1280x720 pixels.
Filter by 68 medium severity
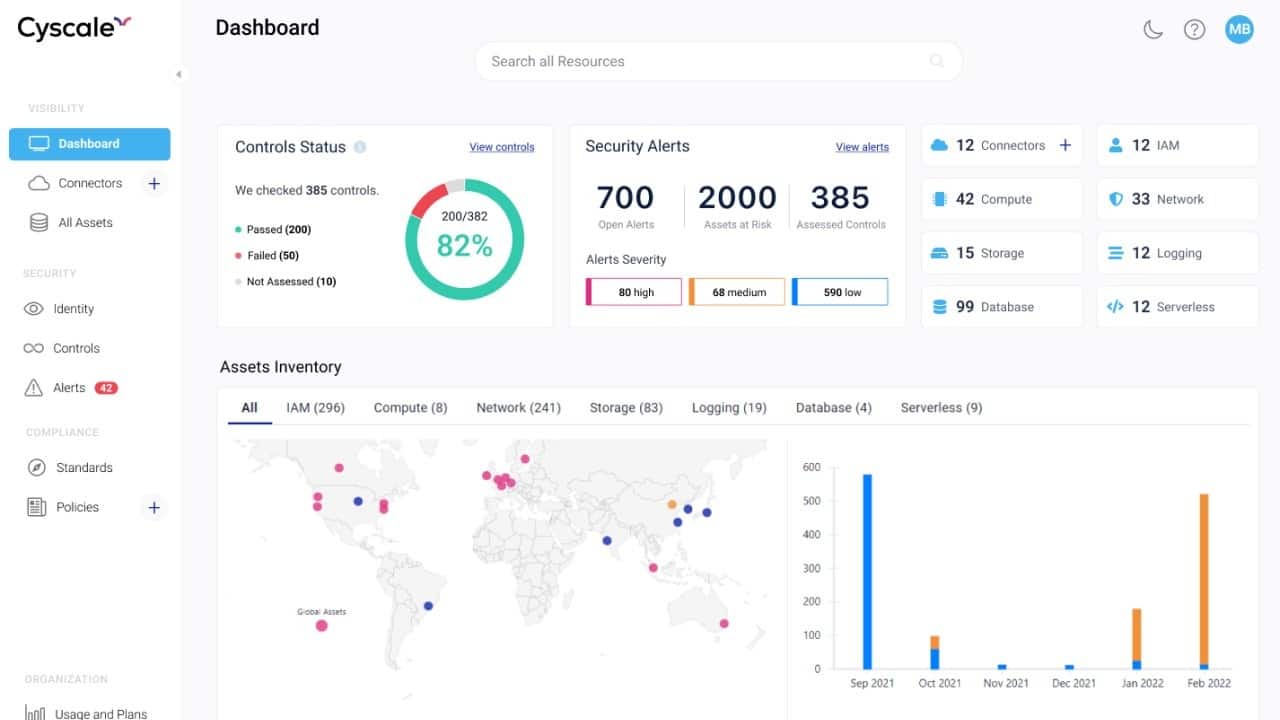coord(737,292)
